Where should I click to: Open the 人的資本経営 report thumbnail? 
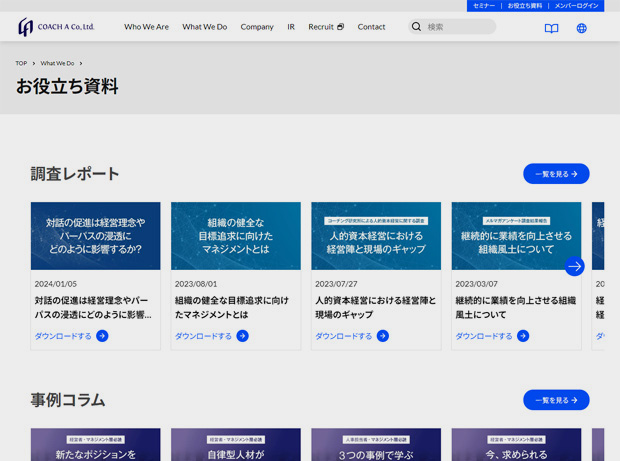[376, 236]
